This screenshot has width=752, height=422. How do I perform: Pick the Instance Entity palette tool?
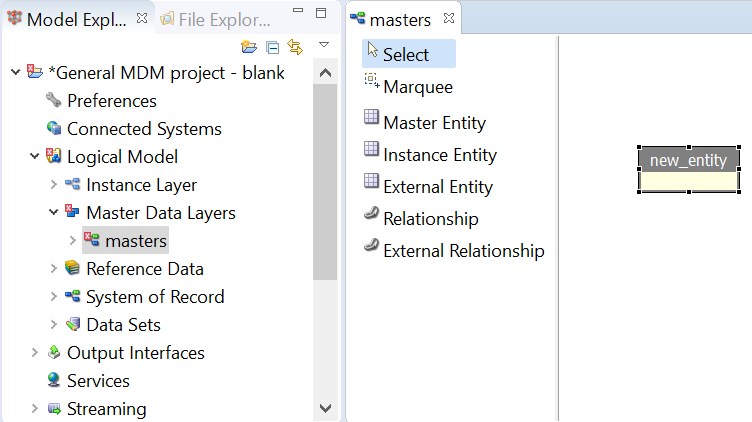439,155
